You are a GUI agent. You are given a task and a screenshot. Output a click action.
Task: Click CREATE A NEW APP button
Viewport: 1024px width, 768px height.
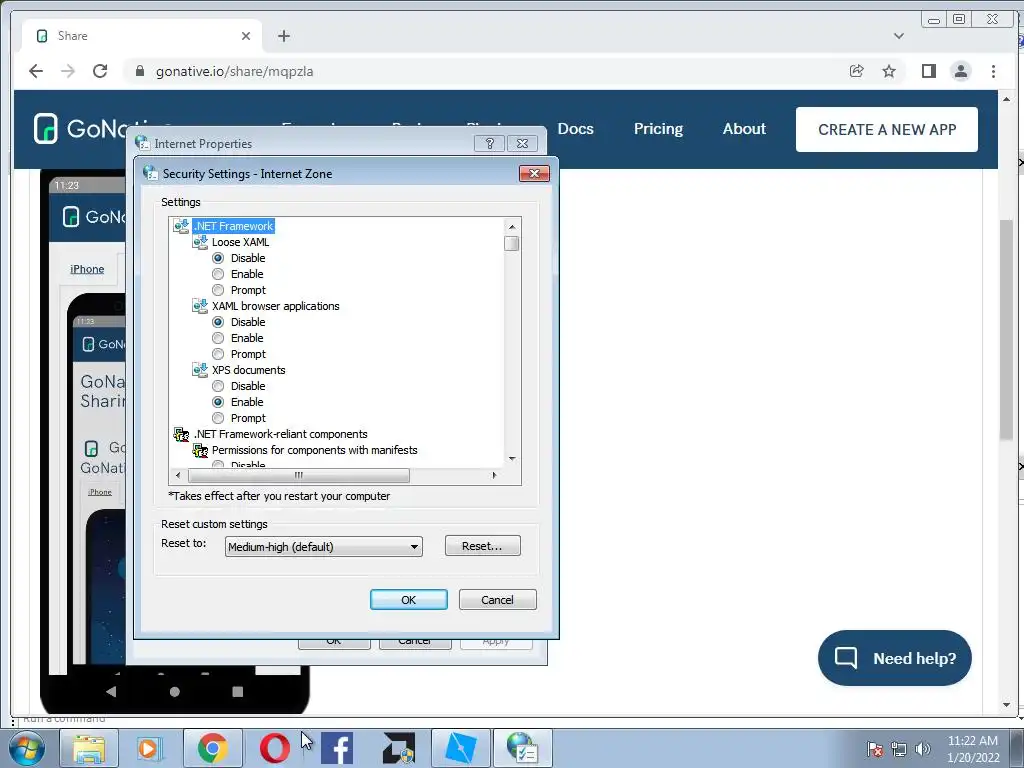coord(887,129)
